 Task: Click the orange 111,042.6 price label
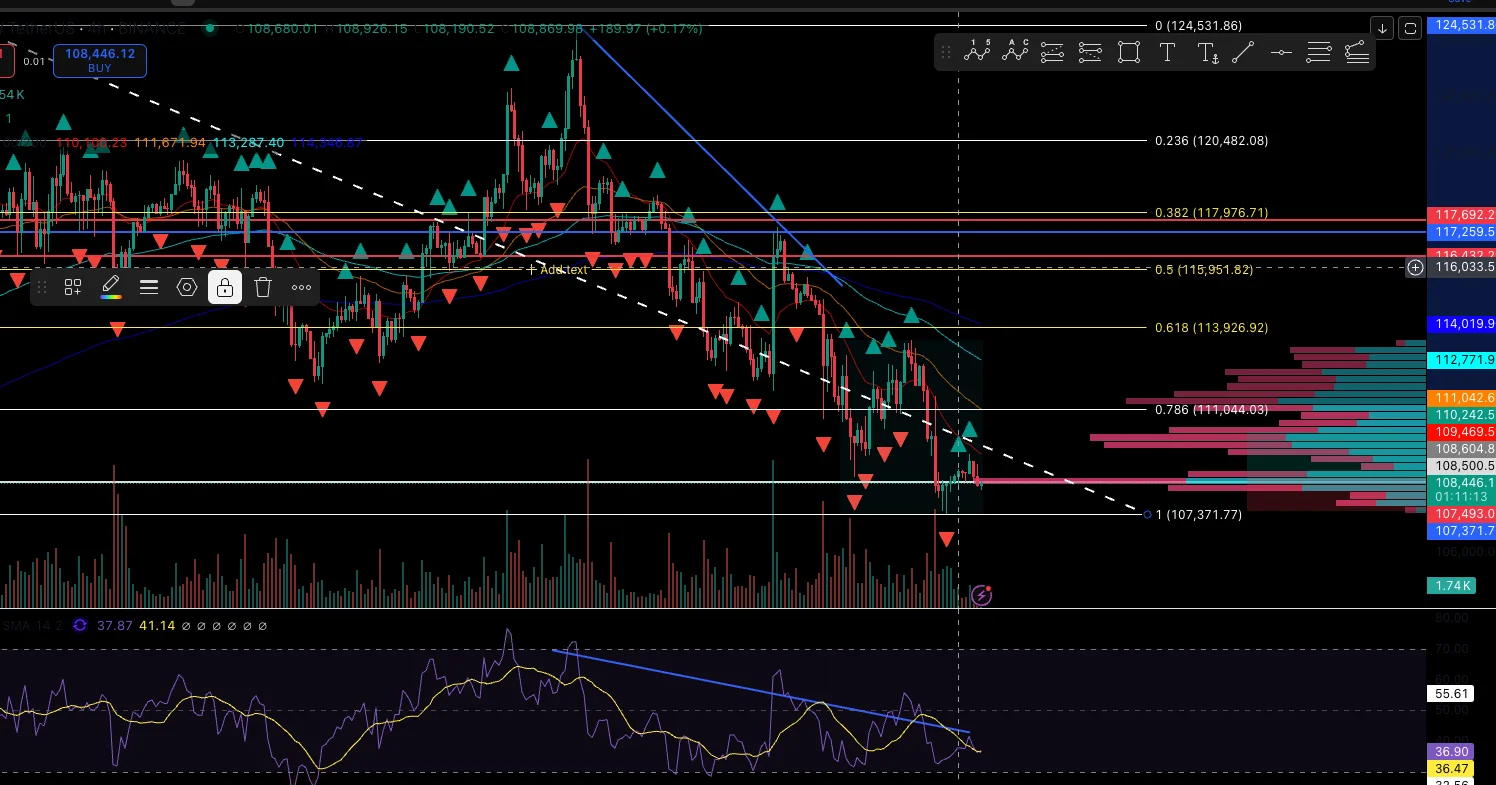point(1463,398)
